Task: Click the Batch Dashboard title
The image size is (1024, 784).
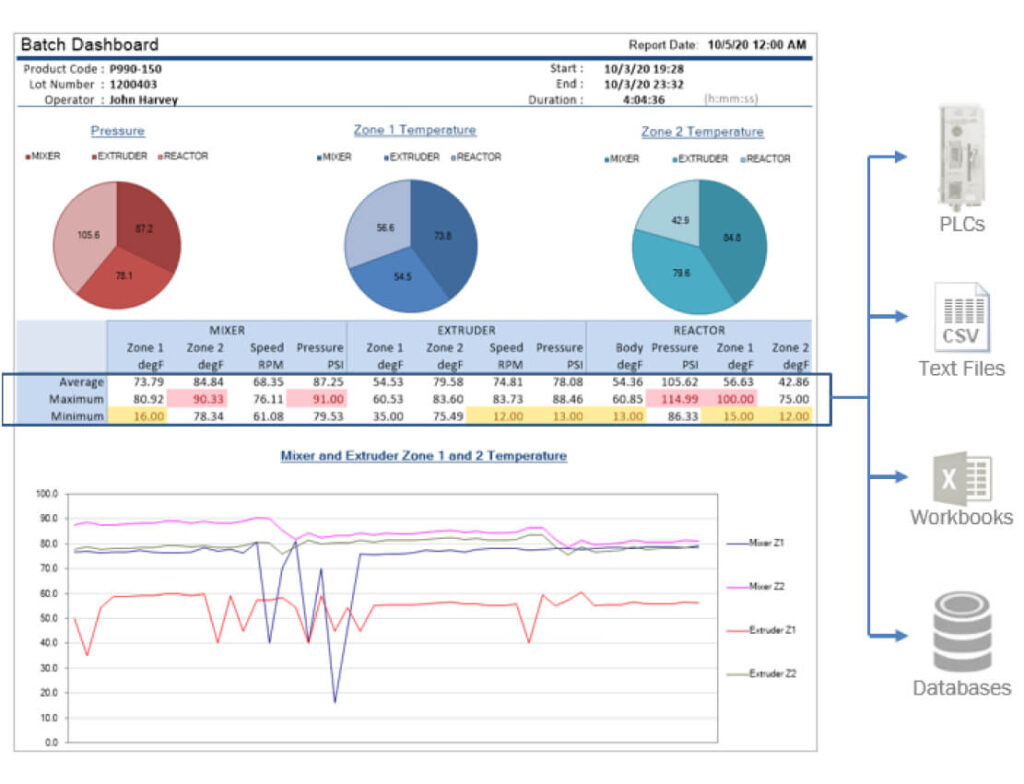Action: pos(89,45)
